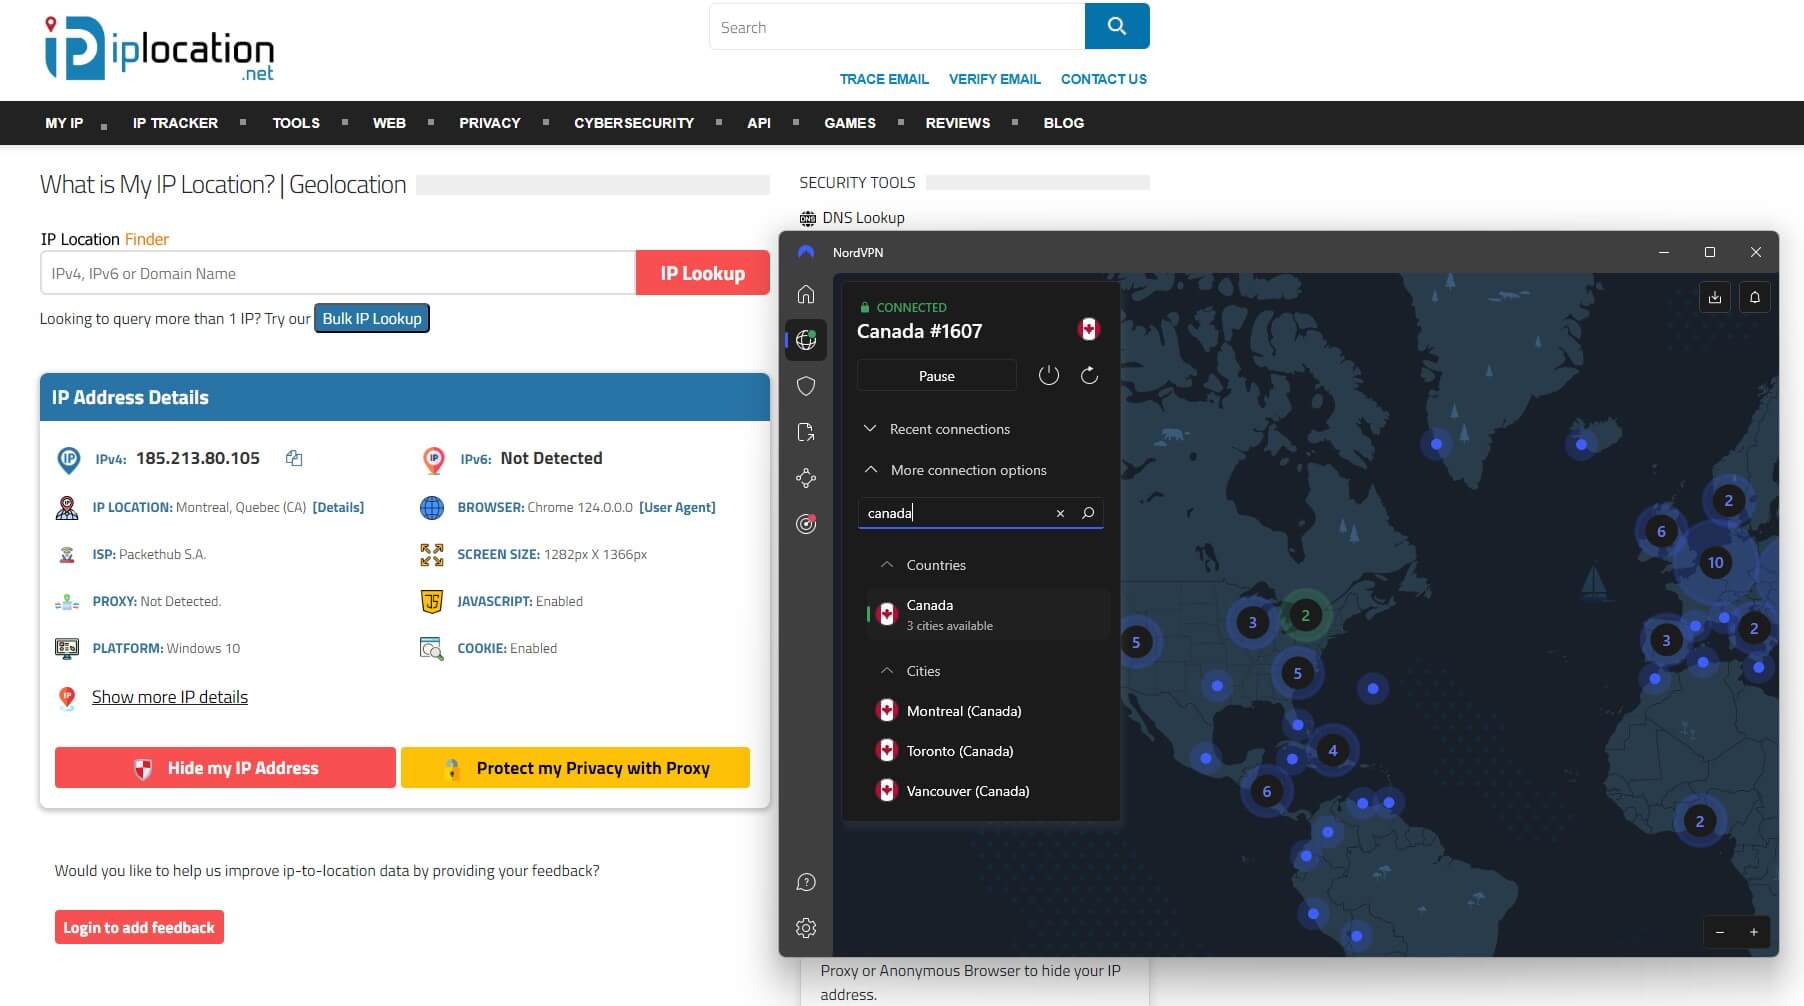Click Protect my Privacy with Proxy
The height and width of the screenshot is (1006, 1804).
575,768
